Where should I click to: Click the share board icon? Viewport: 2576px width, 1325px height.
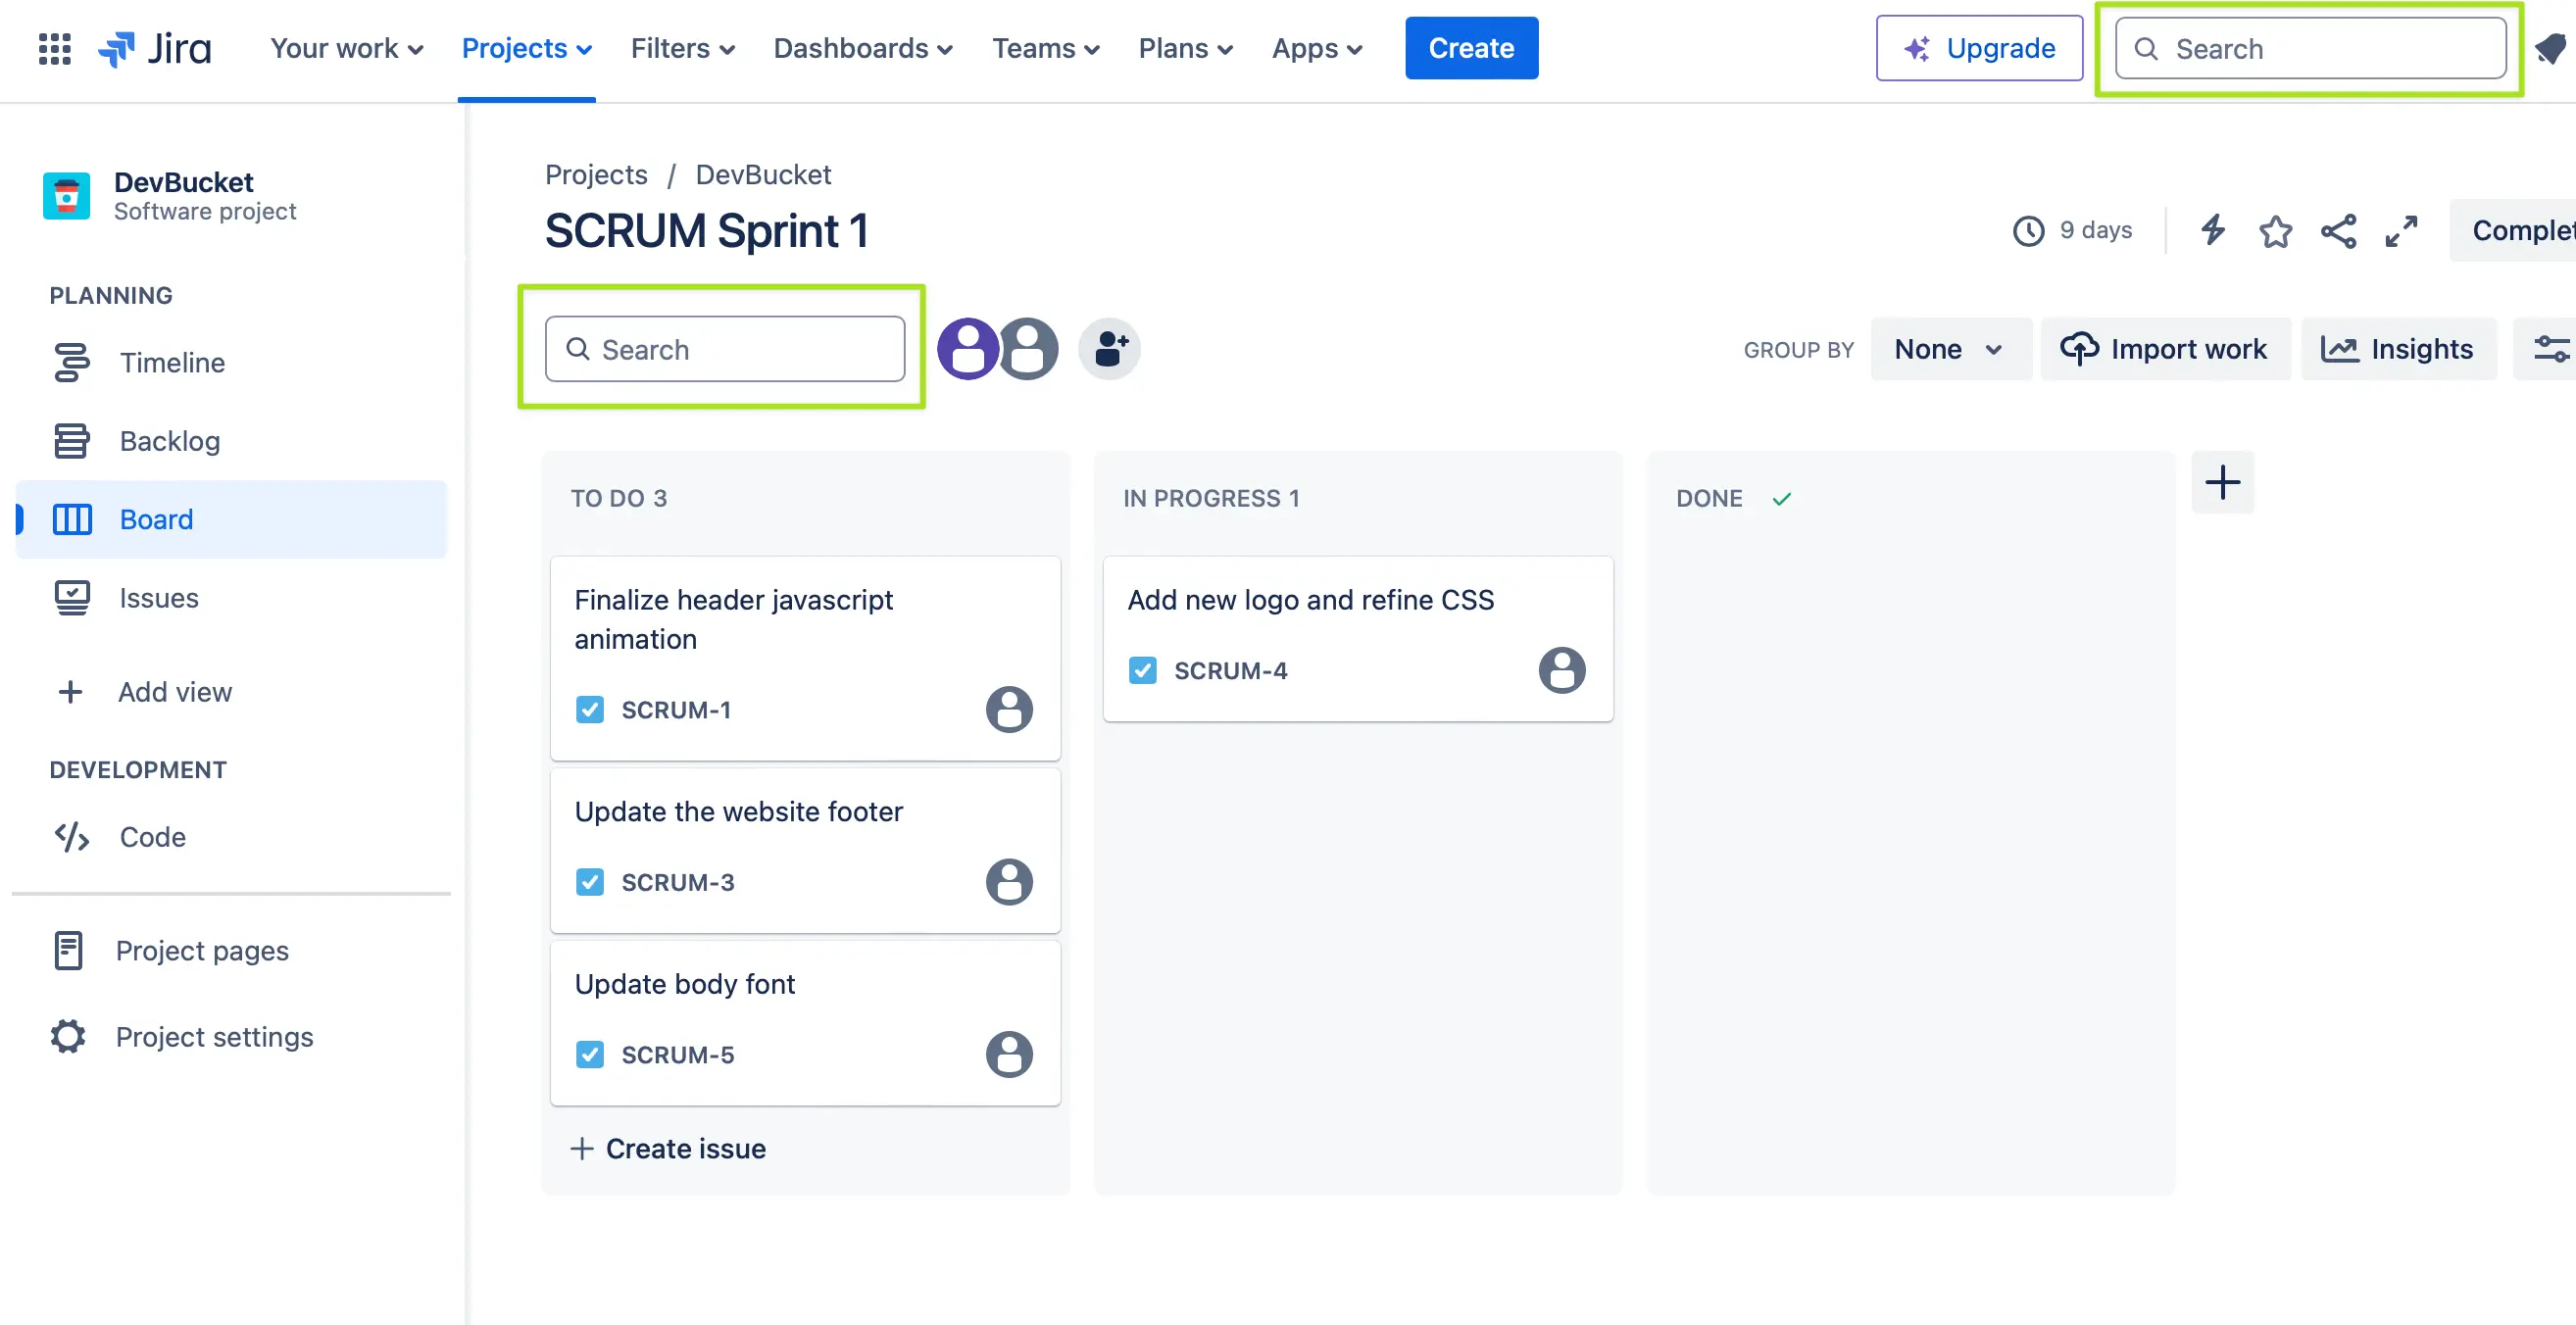(x=2338, y=231)
